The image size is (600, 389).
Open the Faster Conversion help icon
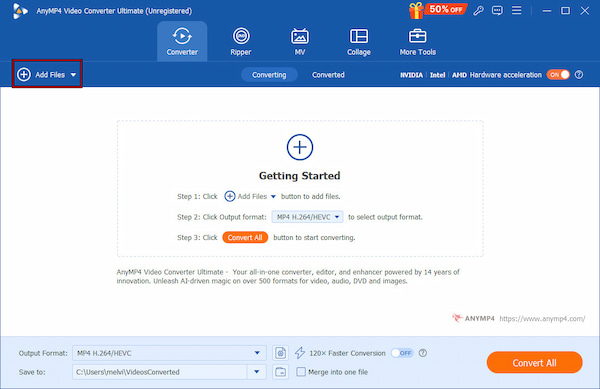click(x=422, y=353)
